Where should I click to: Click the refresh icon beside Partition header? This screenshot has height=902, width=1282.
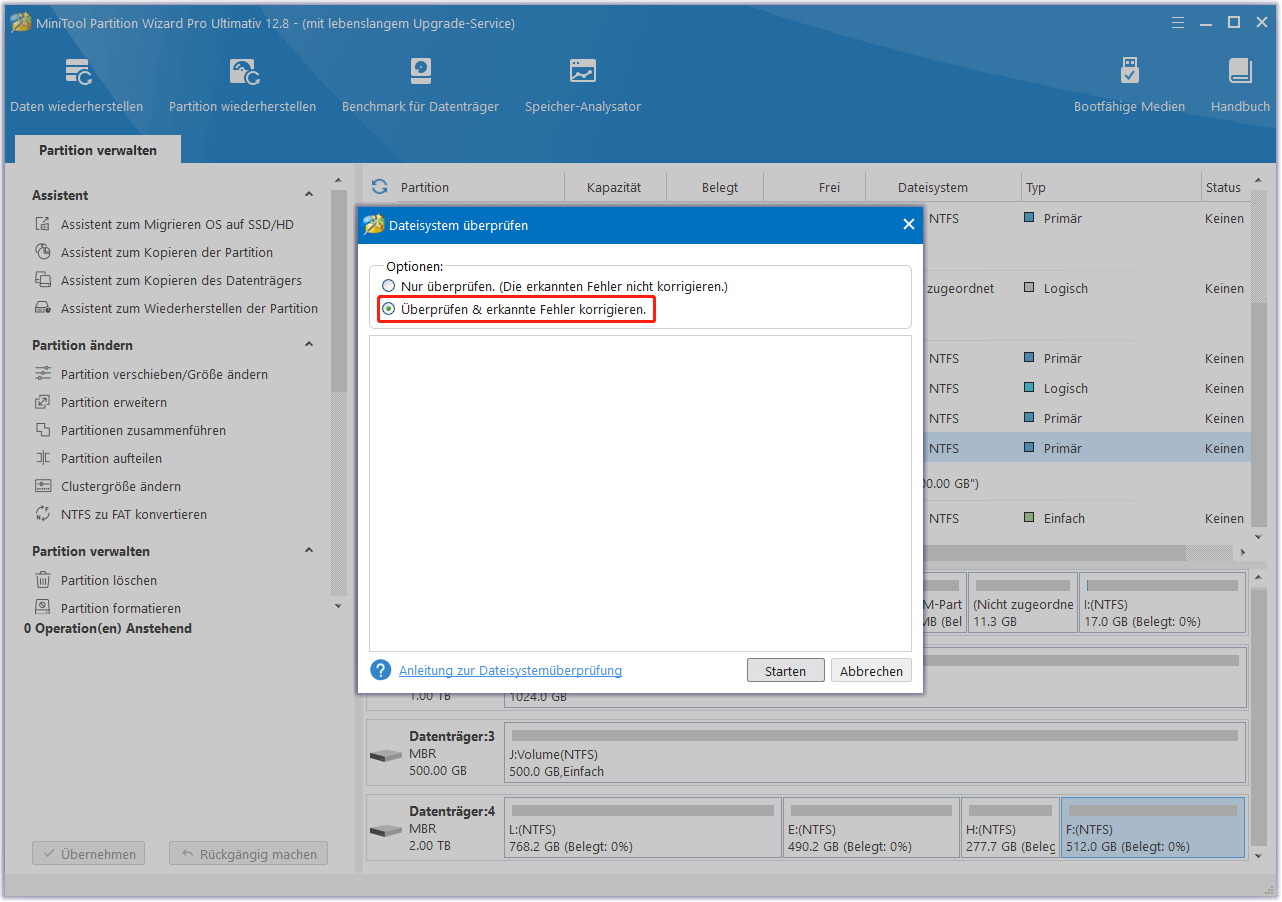coord(380,187)
